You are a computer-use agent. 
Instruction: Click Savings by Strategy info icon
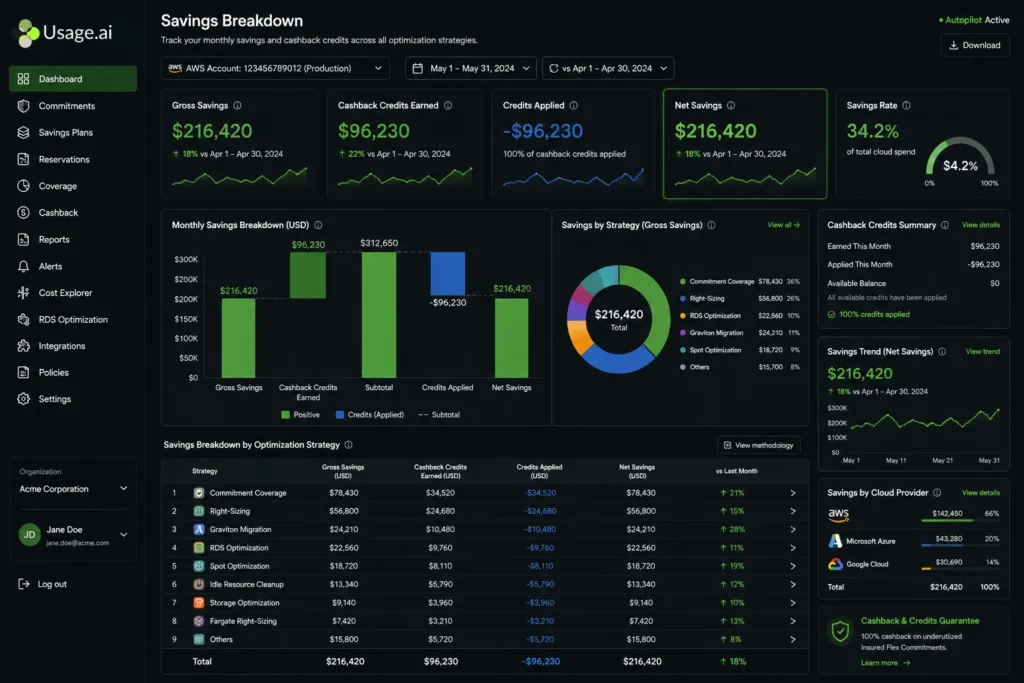pos(711,225)
